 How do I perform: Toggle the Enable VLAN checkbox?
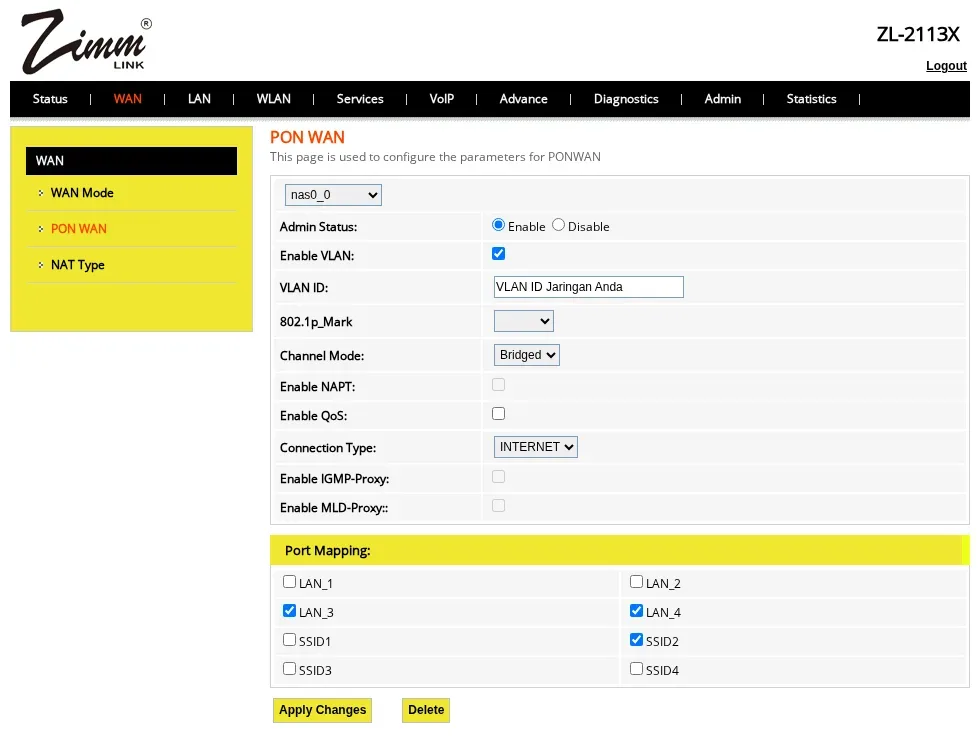coord(498,254)
